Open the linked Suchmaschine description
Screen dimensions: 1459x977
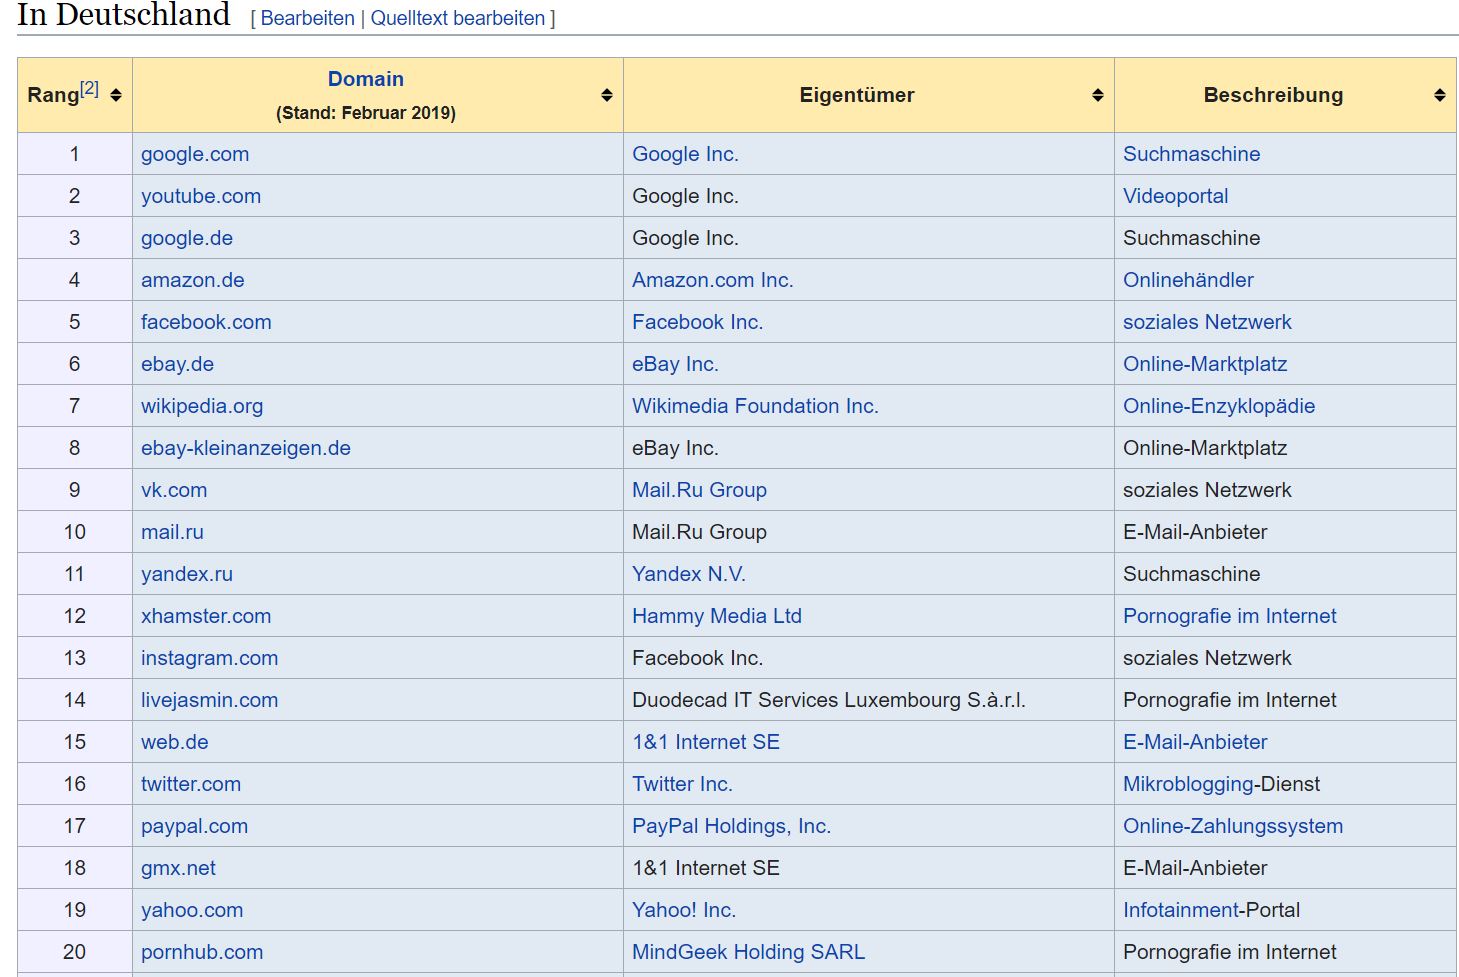[1191, 154]
